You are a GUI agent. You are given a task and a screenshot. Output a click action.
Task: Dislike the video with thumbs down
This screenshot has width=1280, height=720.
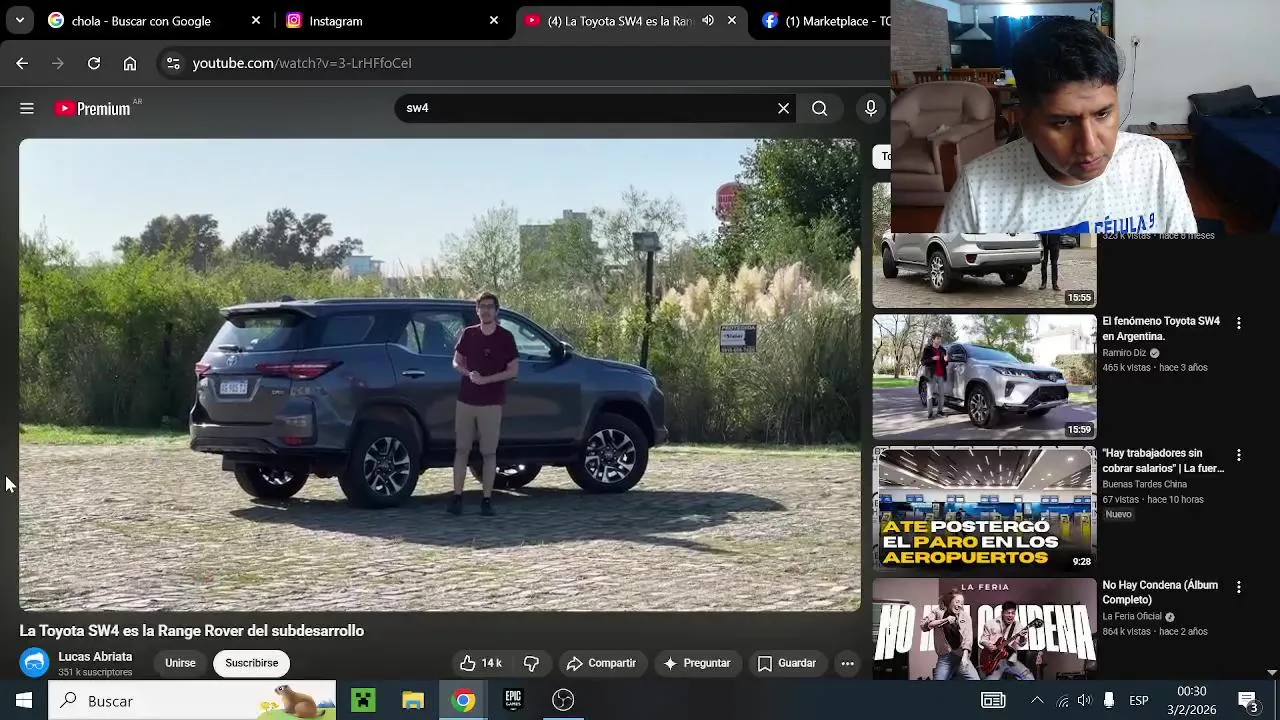point(532,663)
